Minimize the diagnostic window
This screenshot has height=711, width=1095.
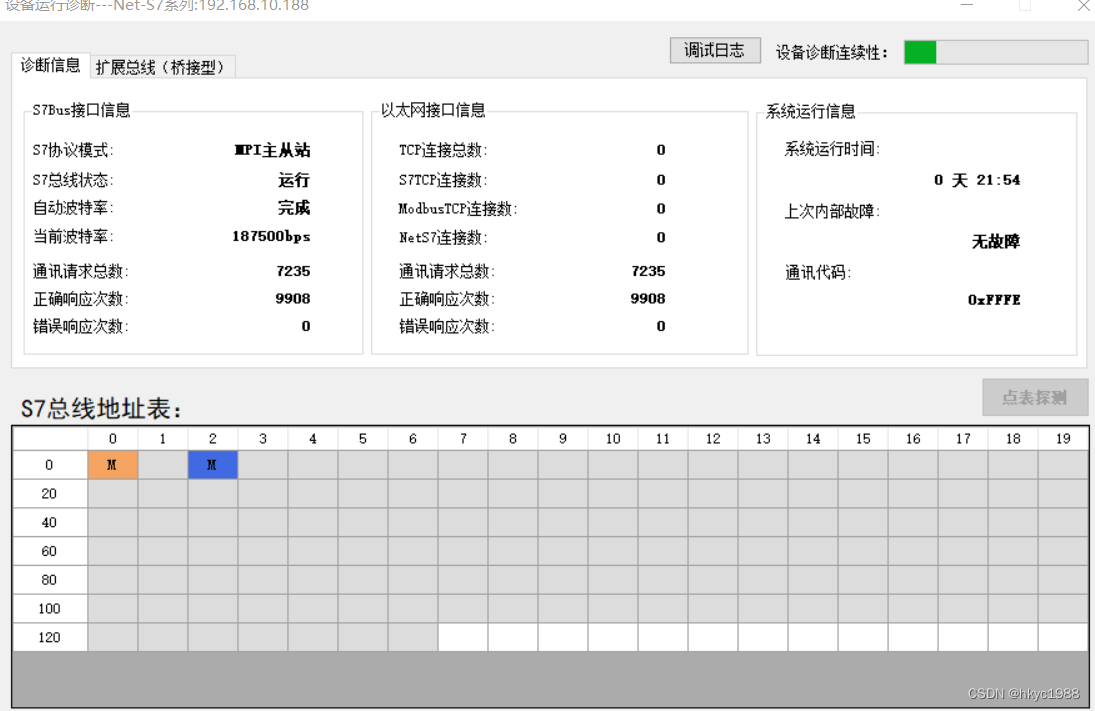click(x=967, y=6)
